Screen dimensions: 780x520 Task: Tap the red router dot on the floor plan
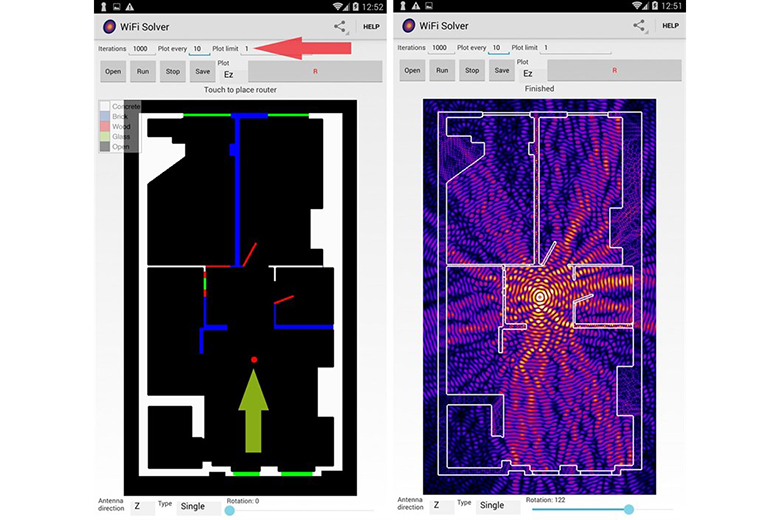254,359
